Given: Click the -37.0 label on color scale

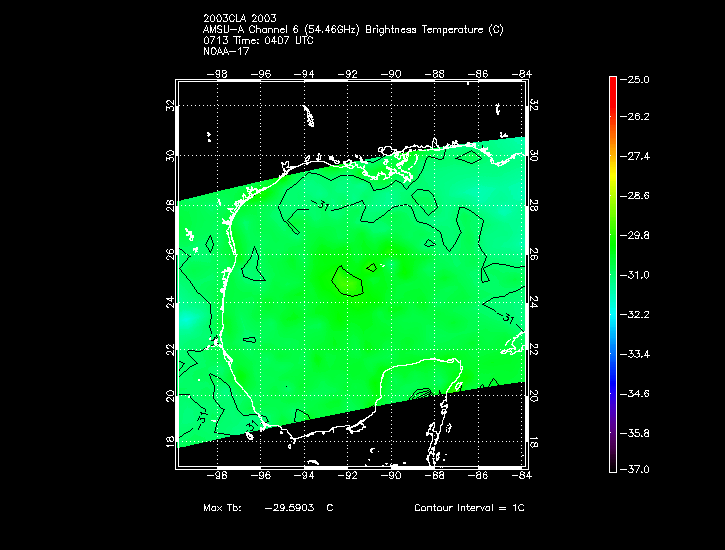Looking at the screenshot, I should click(635, 469).
